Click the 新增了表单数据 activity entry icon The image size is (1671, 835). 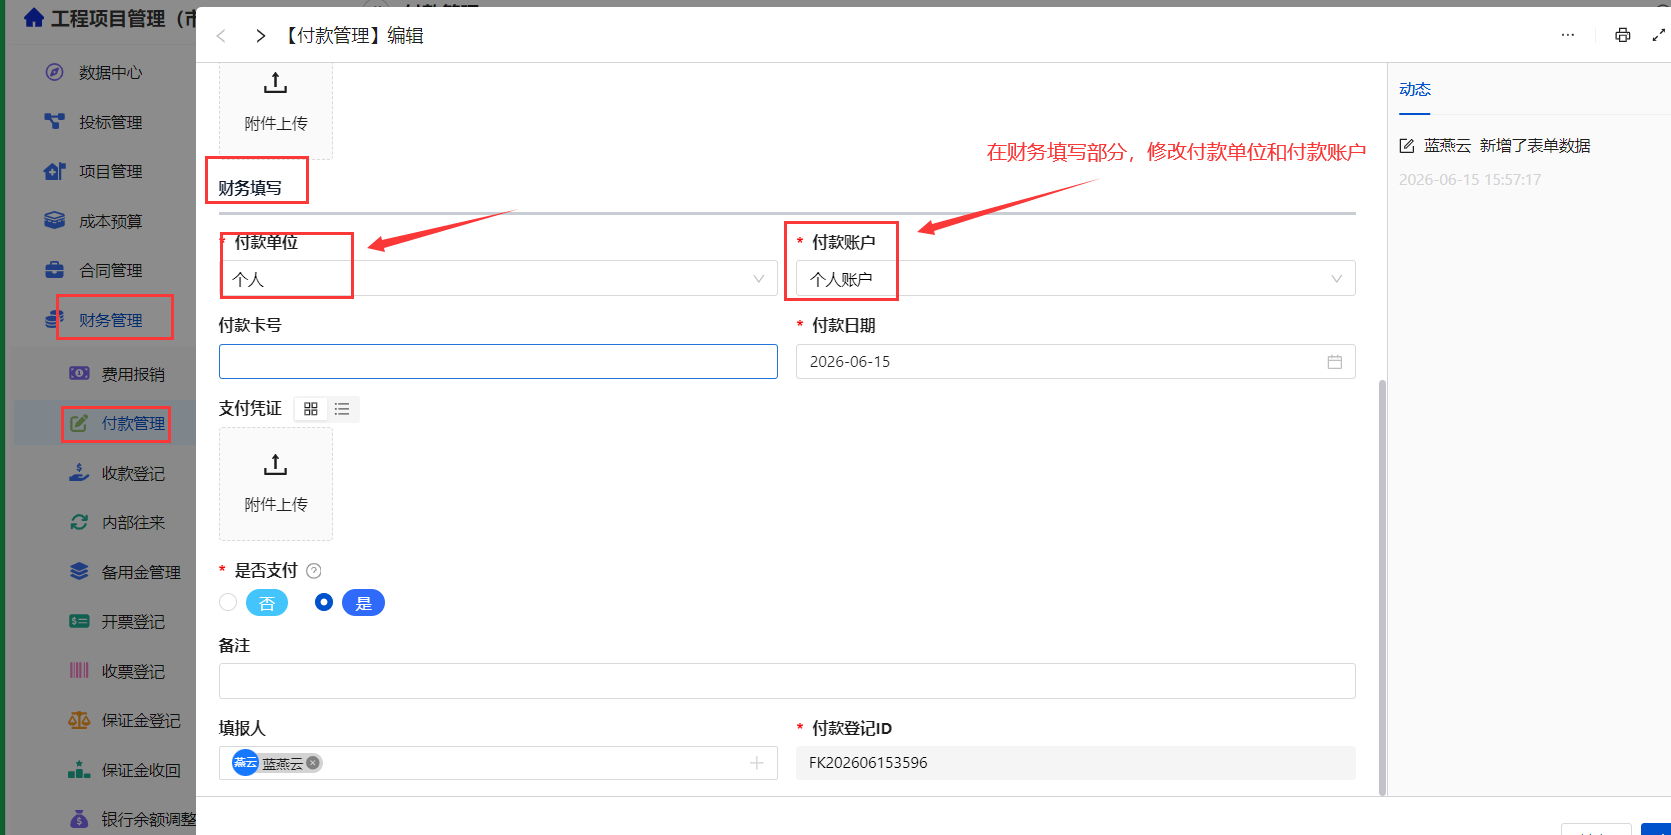pos(1407,146)
